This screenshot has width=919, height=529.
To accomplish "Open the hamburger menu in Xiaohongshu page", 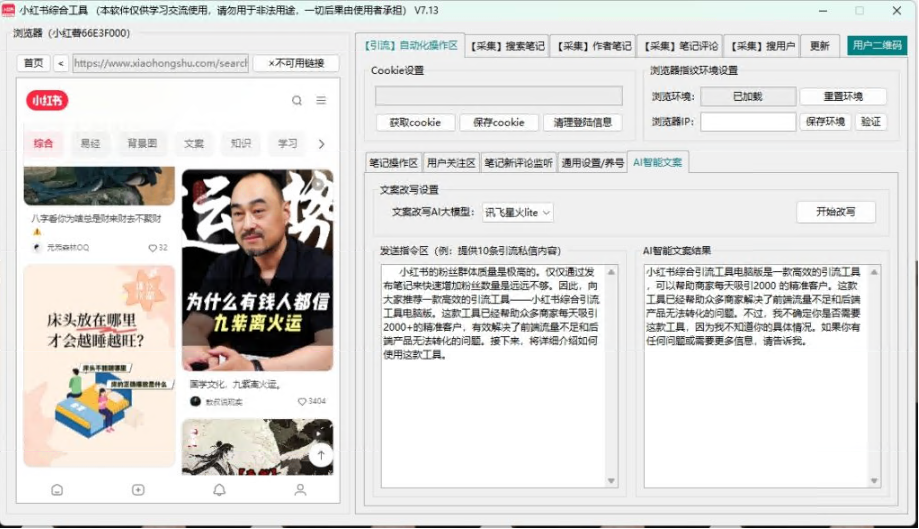I will (x=321, y=100).
